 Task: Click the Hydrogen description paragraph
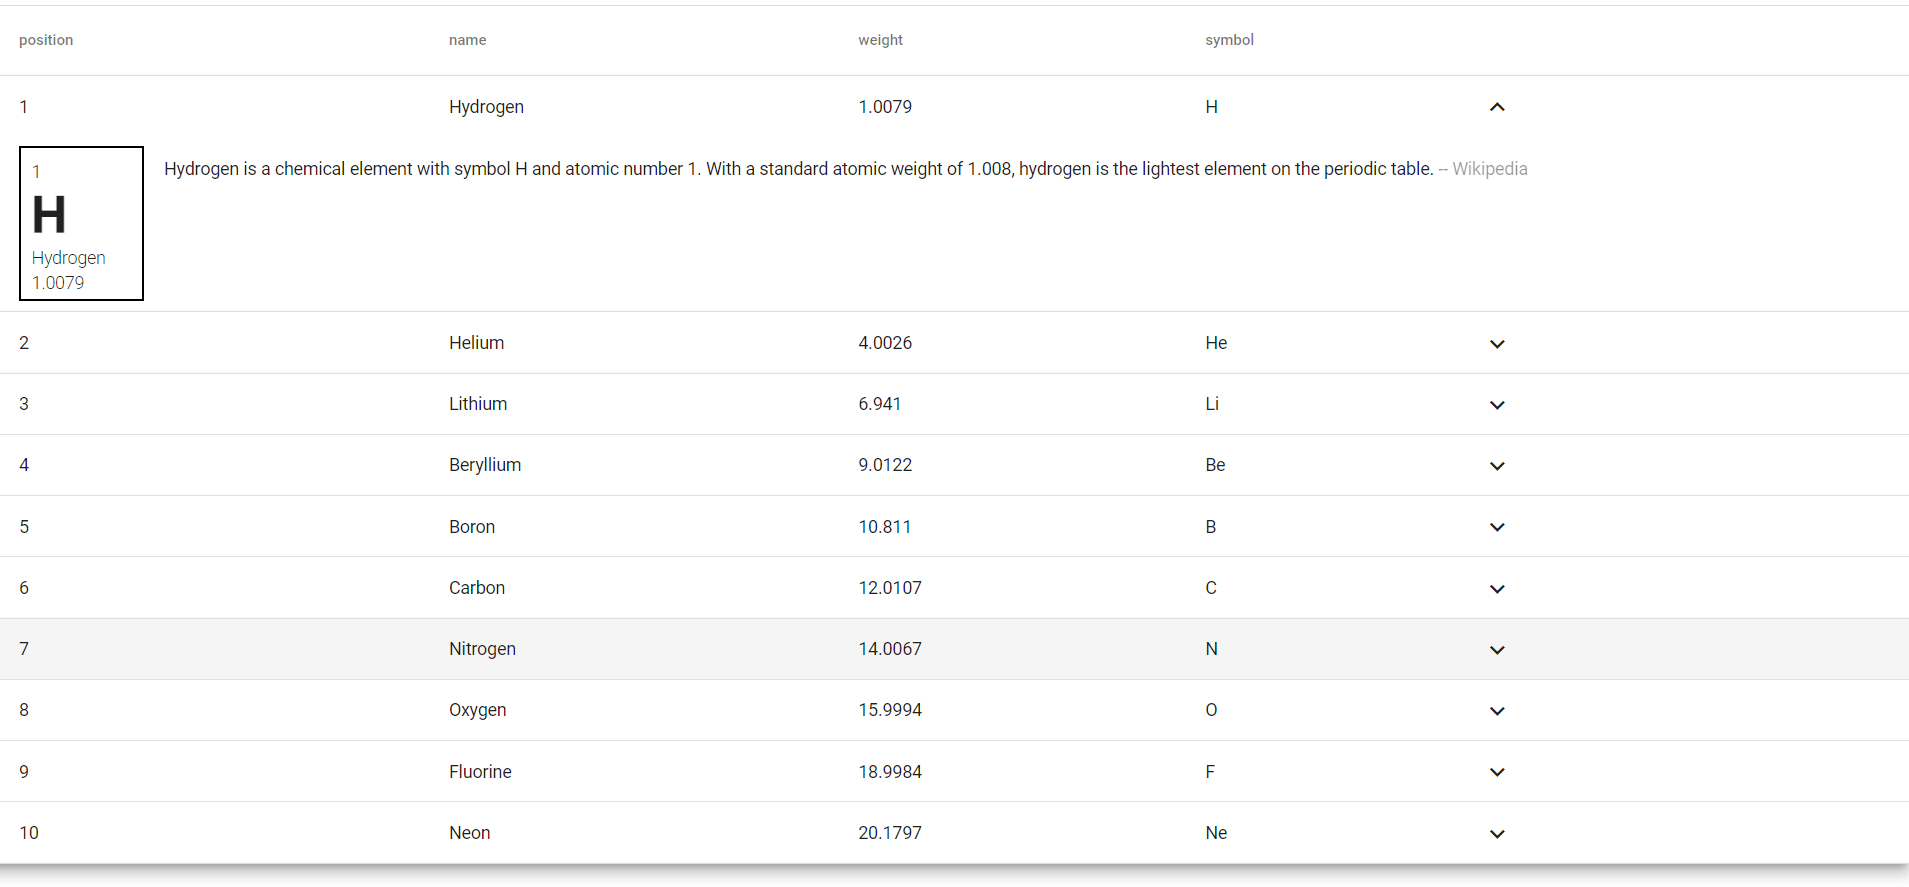coord(799,169)
